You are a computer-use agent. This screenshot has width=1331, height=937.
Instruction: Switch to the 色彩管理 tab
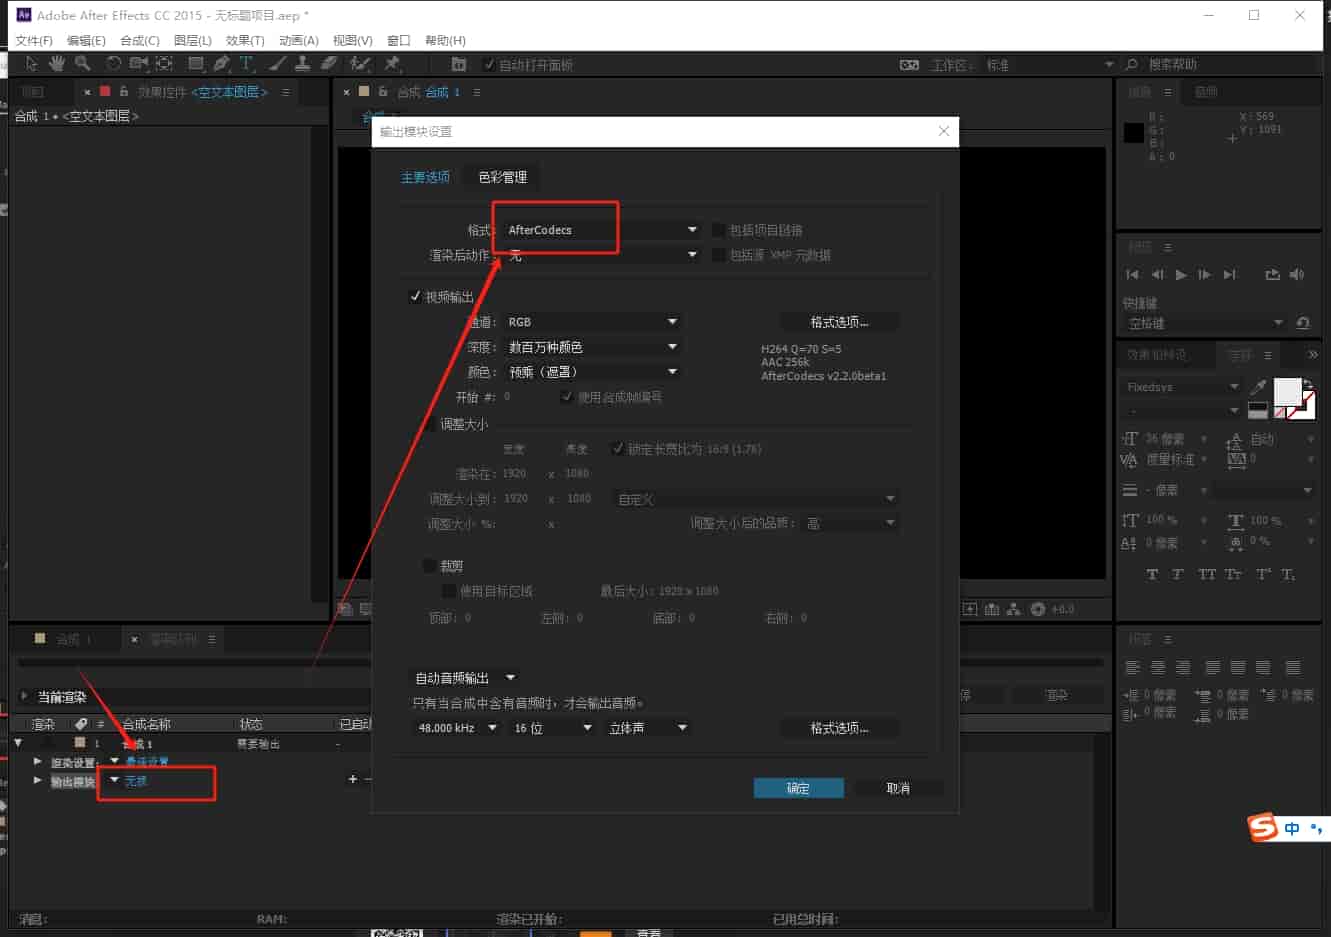[502, 177]
